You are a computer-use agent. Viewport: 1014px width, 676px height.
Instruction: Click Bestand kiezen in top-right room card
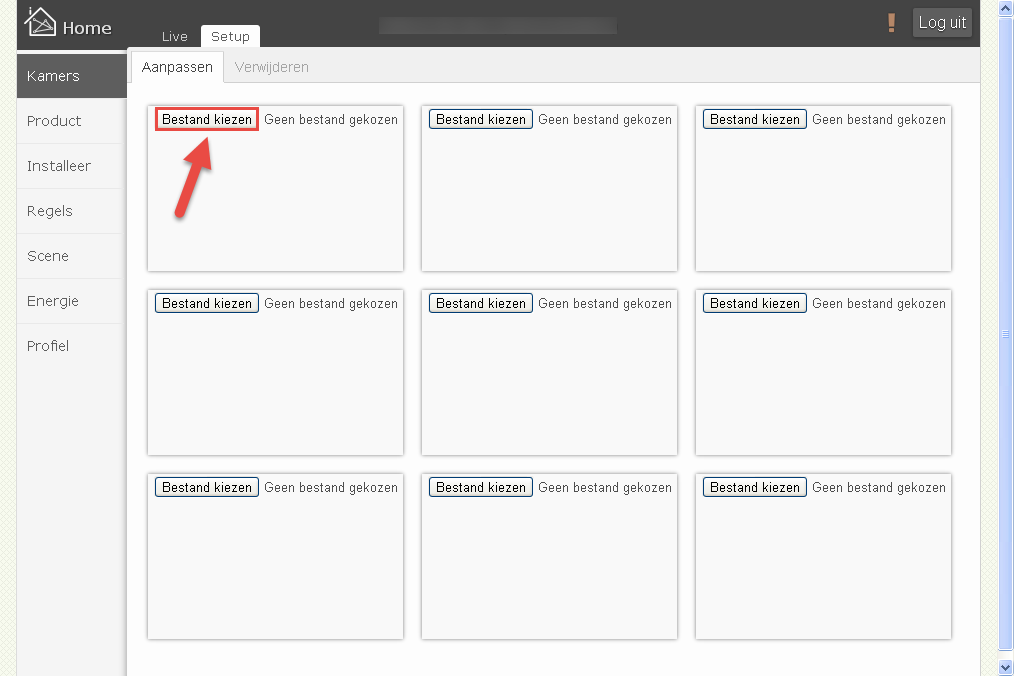755,120
